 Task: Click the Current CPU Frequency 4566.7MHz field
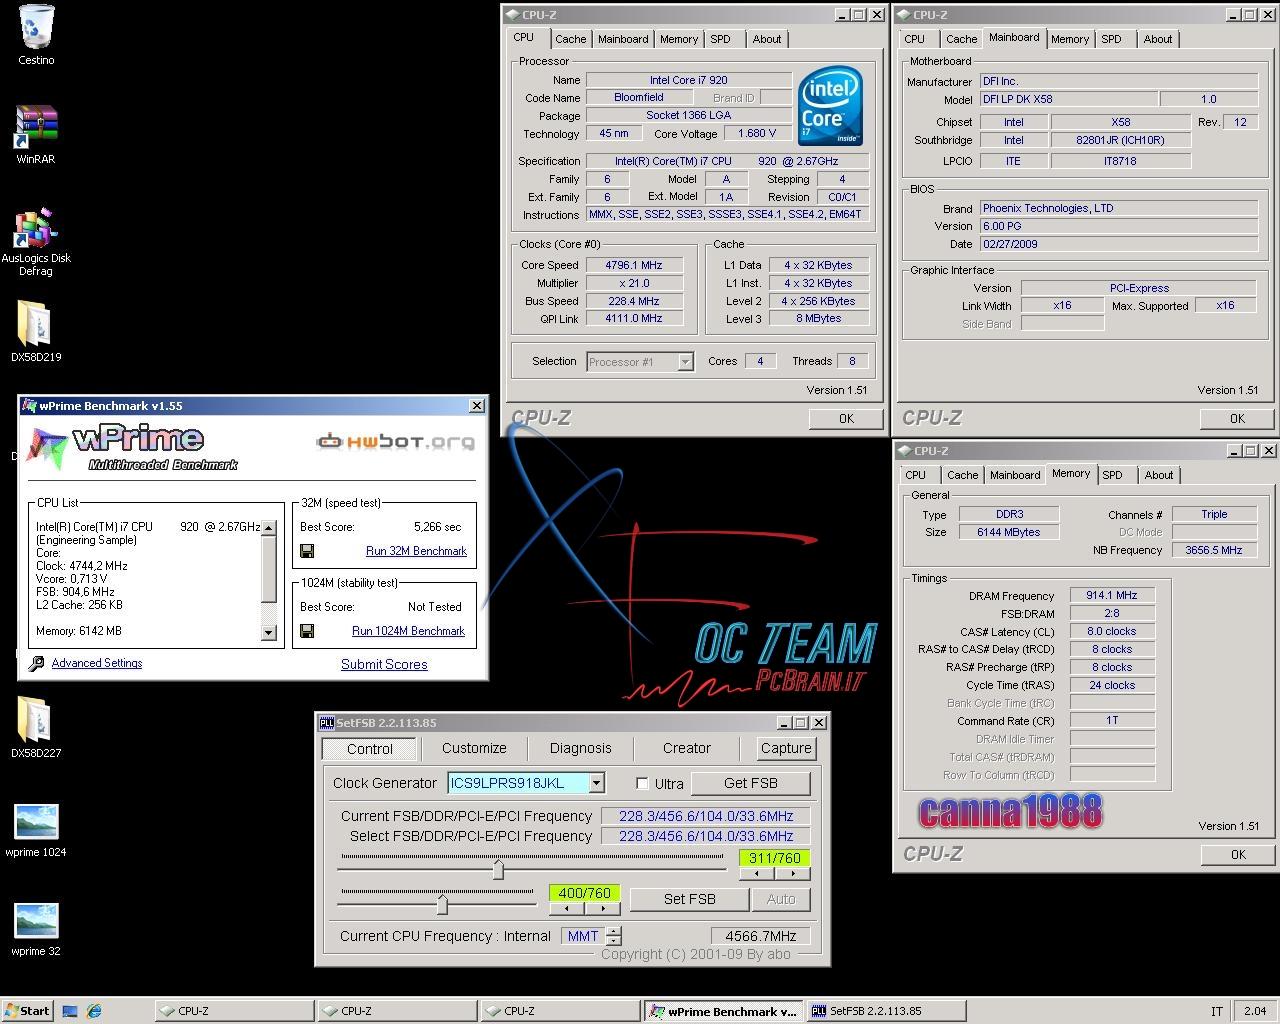tap(760, 936)
